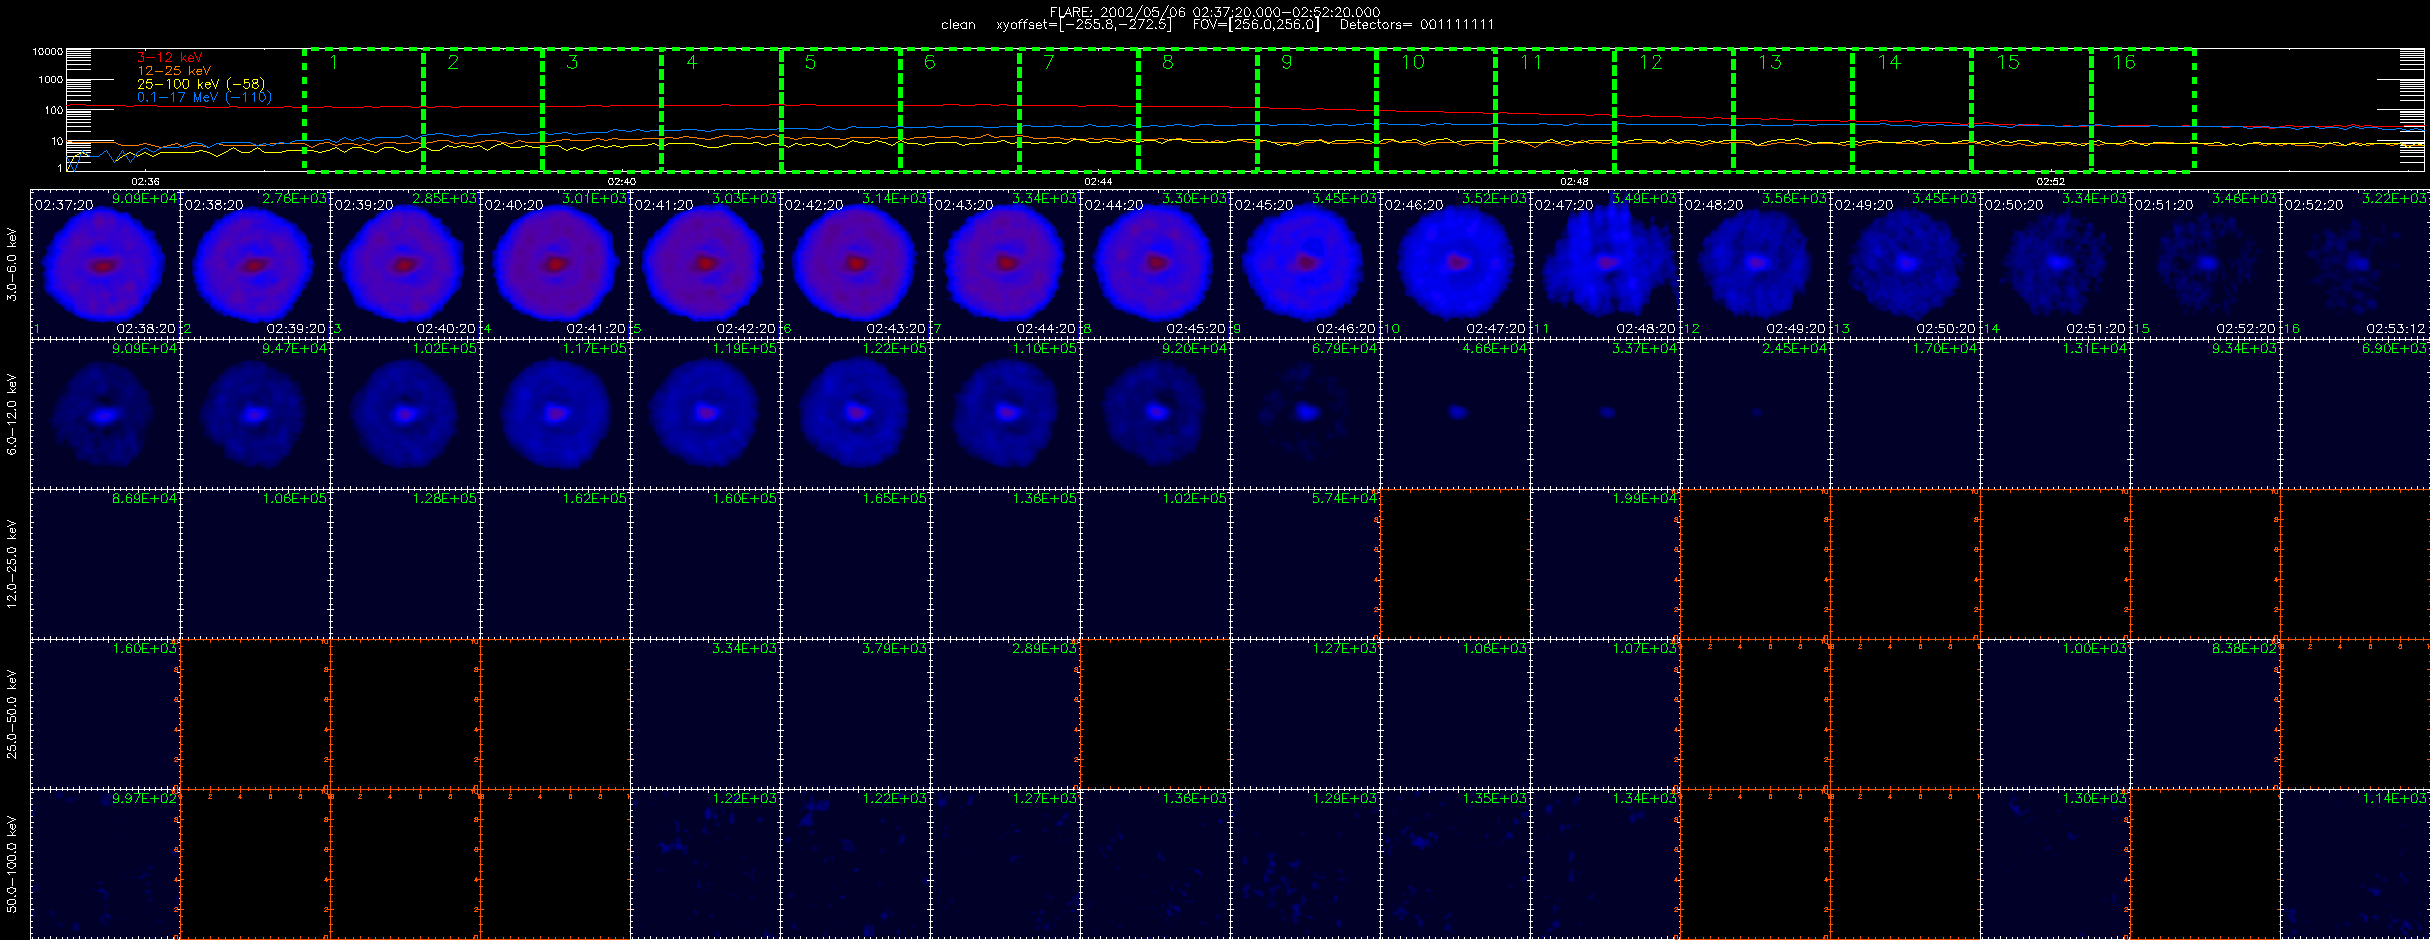
Task: Click the 1.99E+04 peak value
Action: [1644, 498]
